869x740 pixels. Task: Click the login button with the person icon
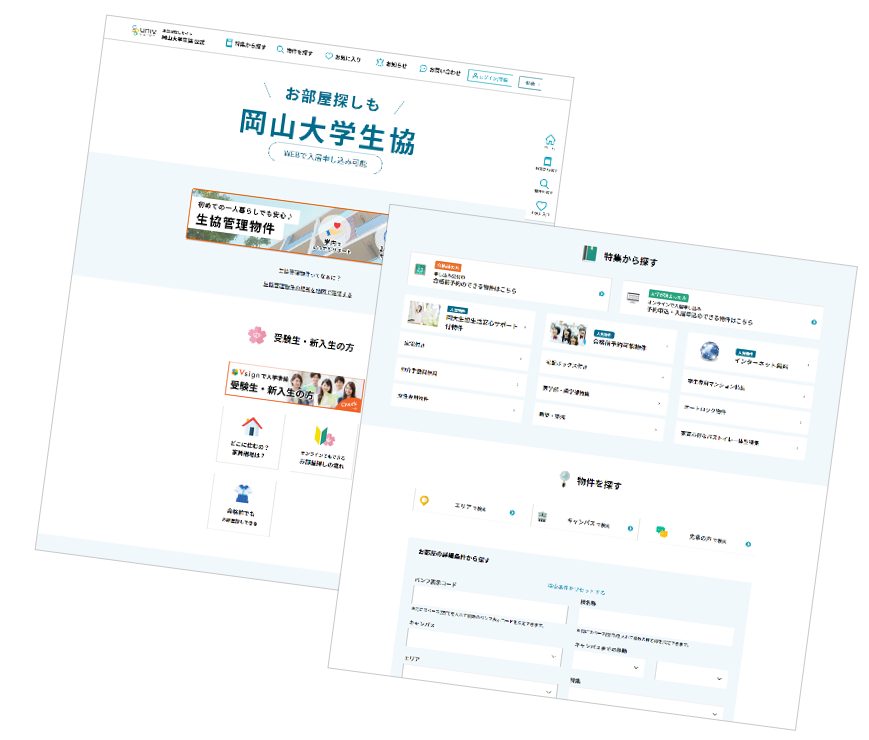click(x=490, y=78)
